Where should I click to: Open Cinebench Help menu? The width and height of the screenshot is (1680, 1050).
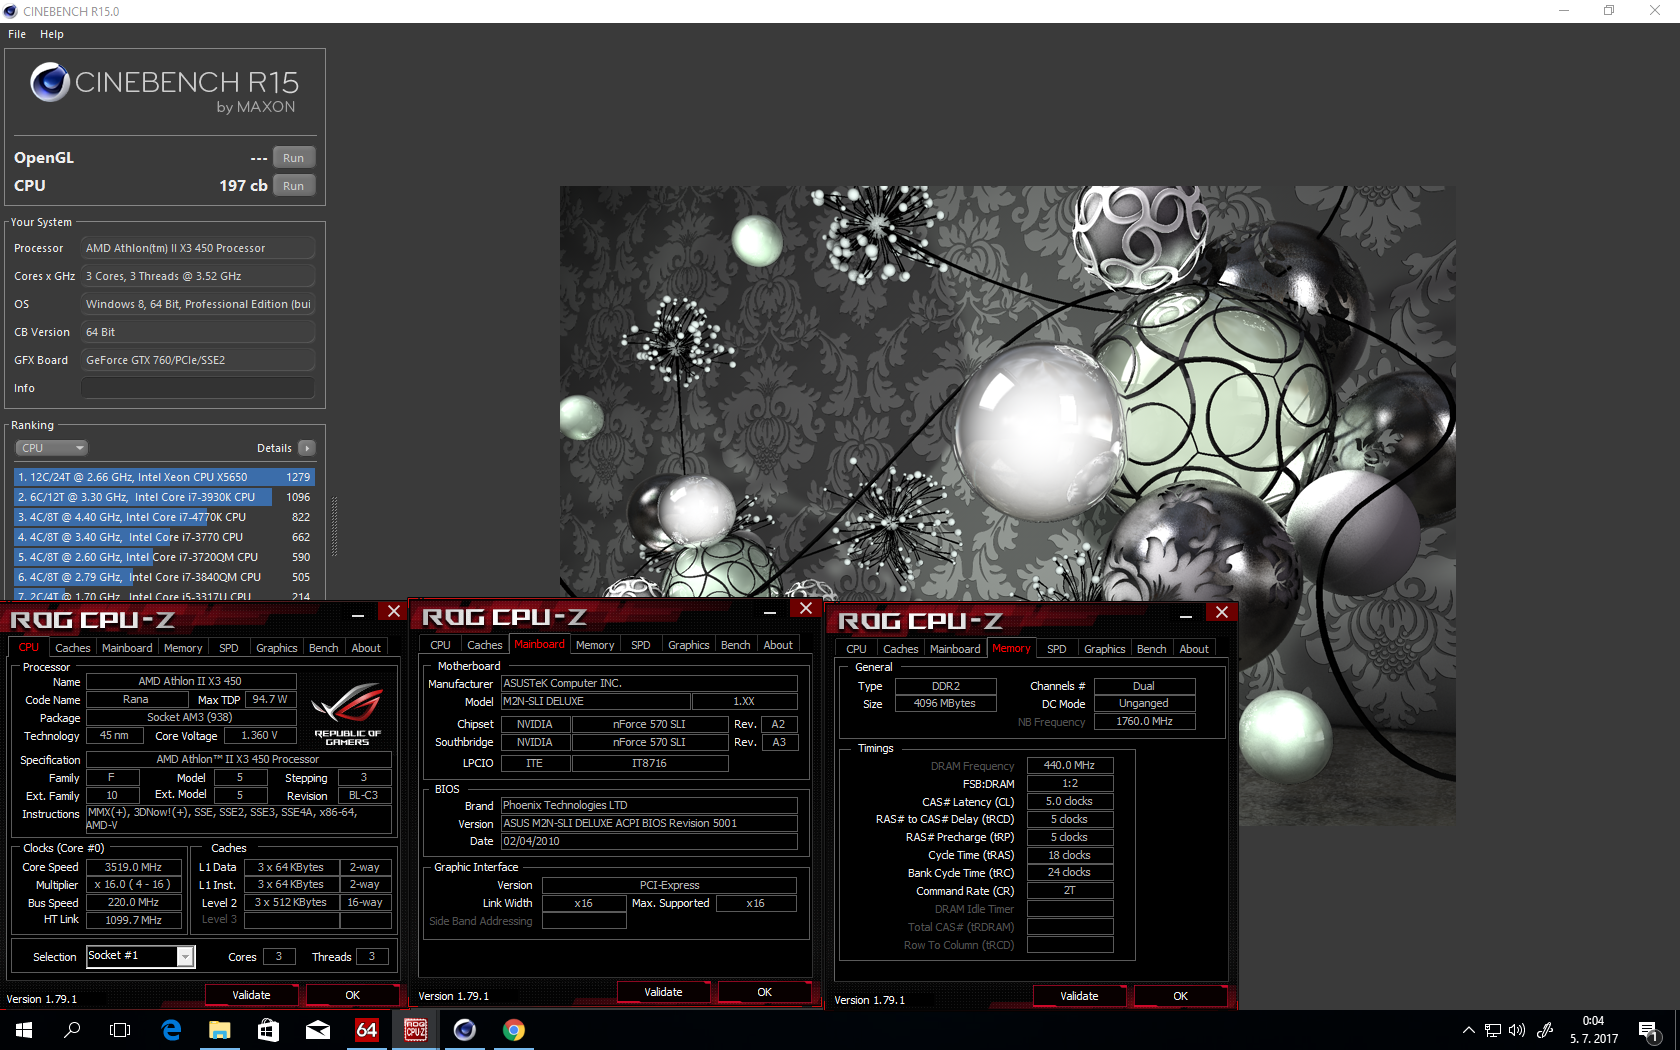[52, 34]
